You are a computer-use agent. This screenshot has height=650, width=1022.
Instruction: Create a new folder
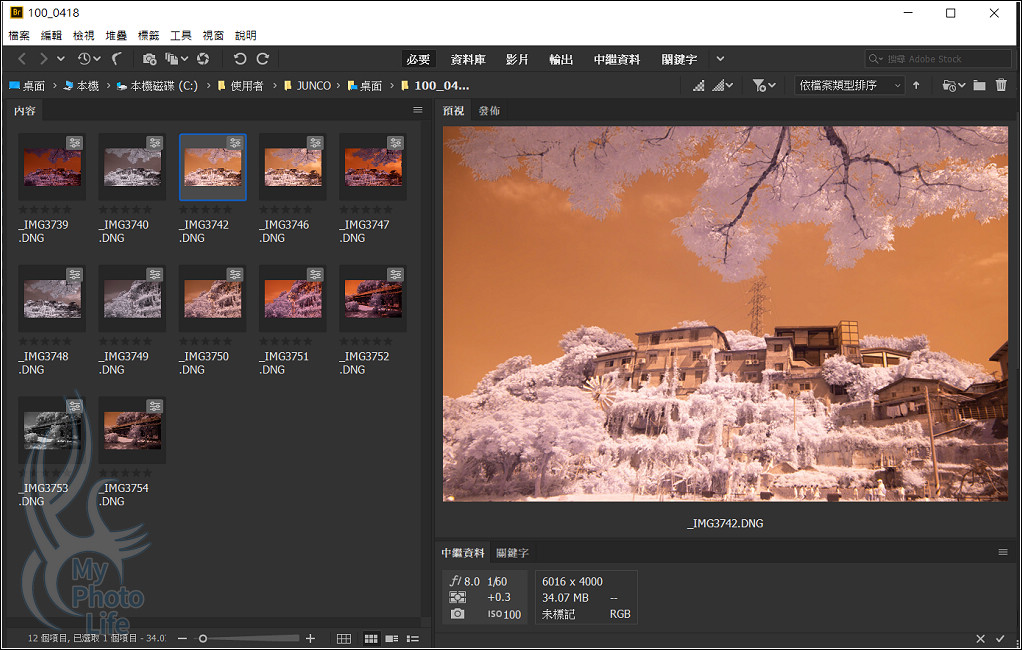979,86
